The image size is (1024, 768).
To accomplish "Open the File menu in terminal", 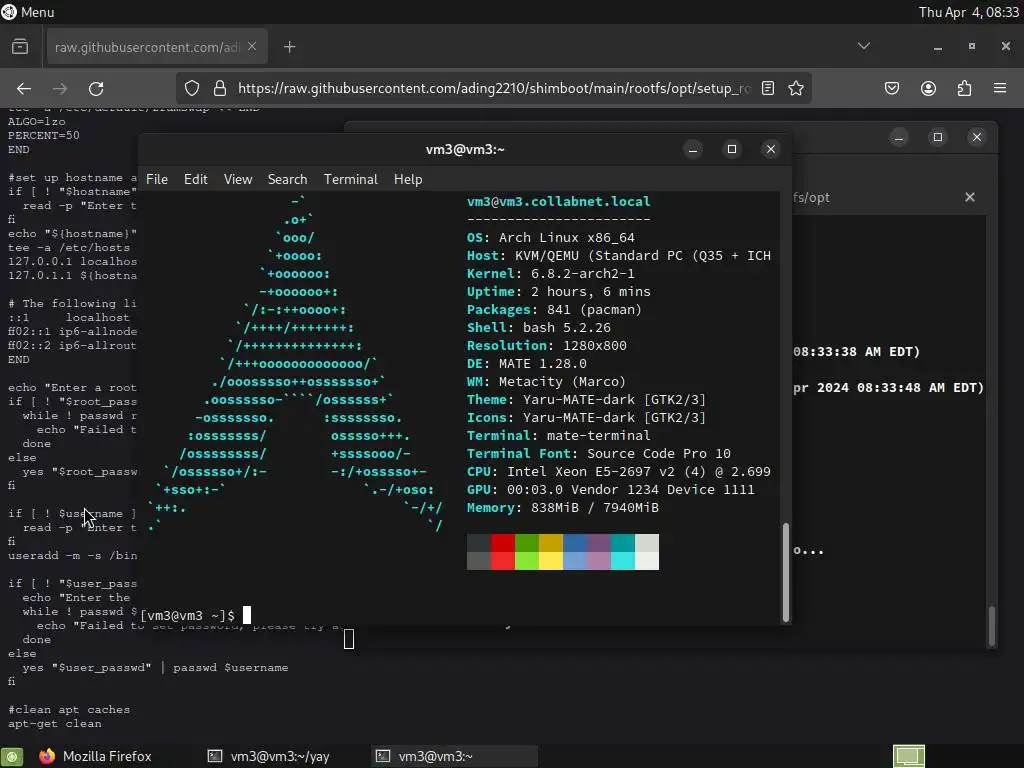I will (157, 179).
